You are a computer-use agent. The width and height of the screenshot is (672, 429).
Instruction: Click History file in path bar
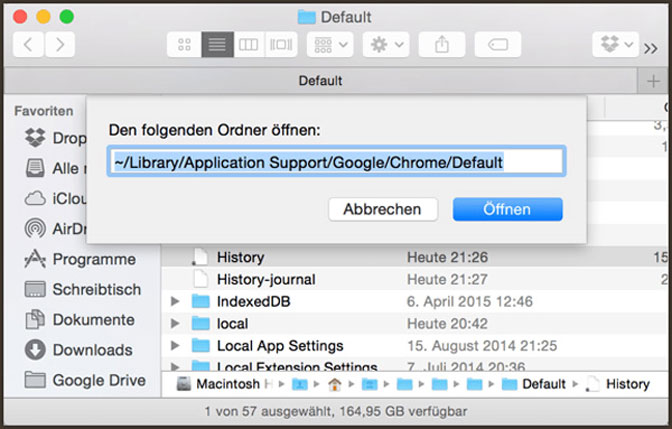(x=618, y=384)
